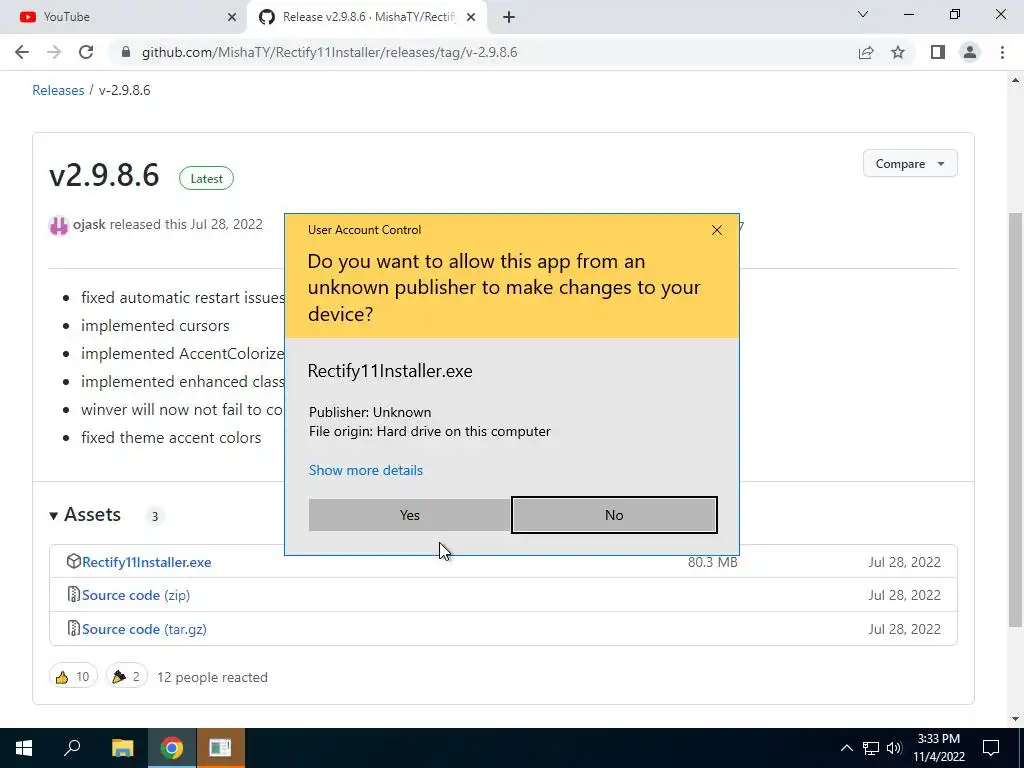This screenshot has height=768, width=1024.
Task: Open the notification center icon
Action: (x=991, y=748)
